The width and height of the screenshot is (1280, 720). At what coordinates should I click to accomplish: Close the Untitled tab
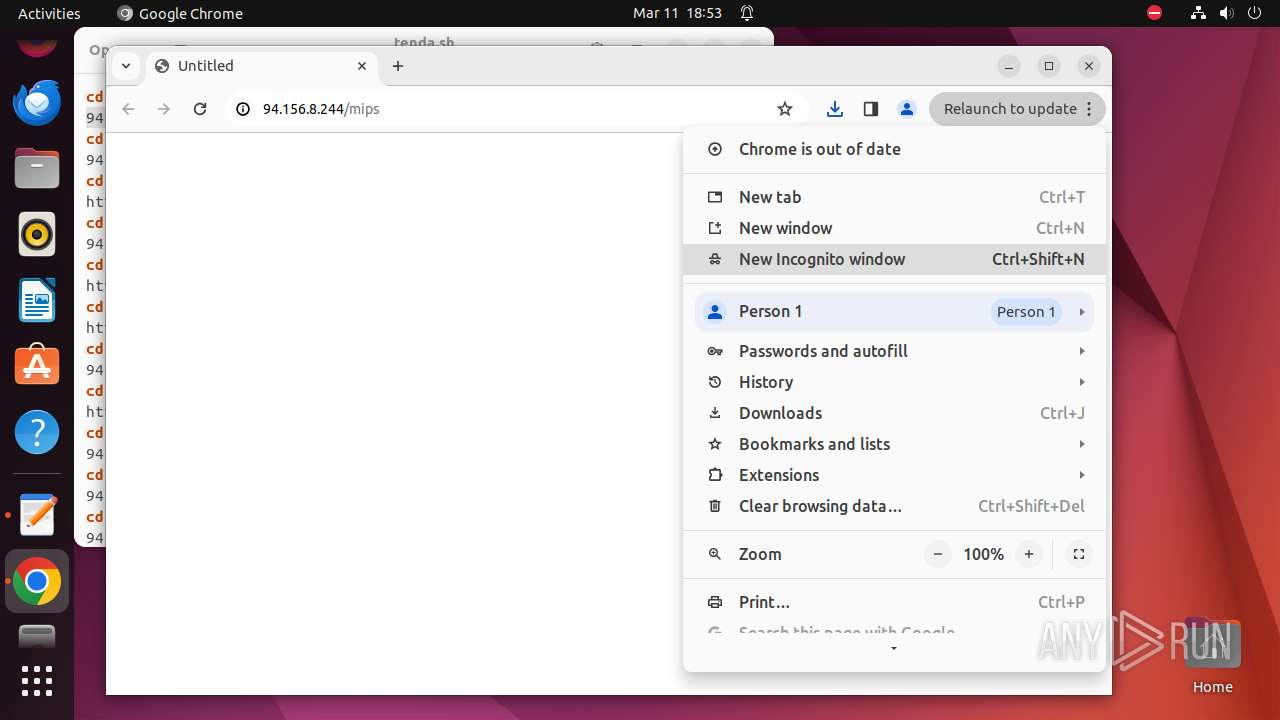pos(362,66)
